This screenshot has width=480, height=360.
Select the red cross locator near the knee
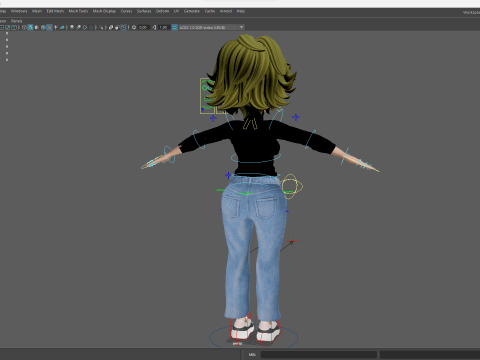293,241
